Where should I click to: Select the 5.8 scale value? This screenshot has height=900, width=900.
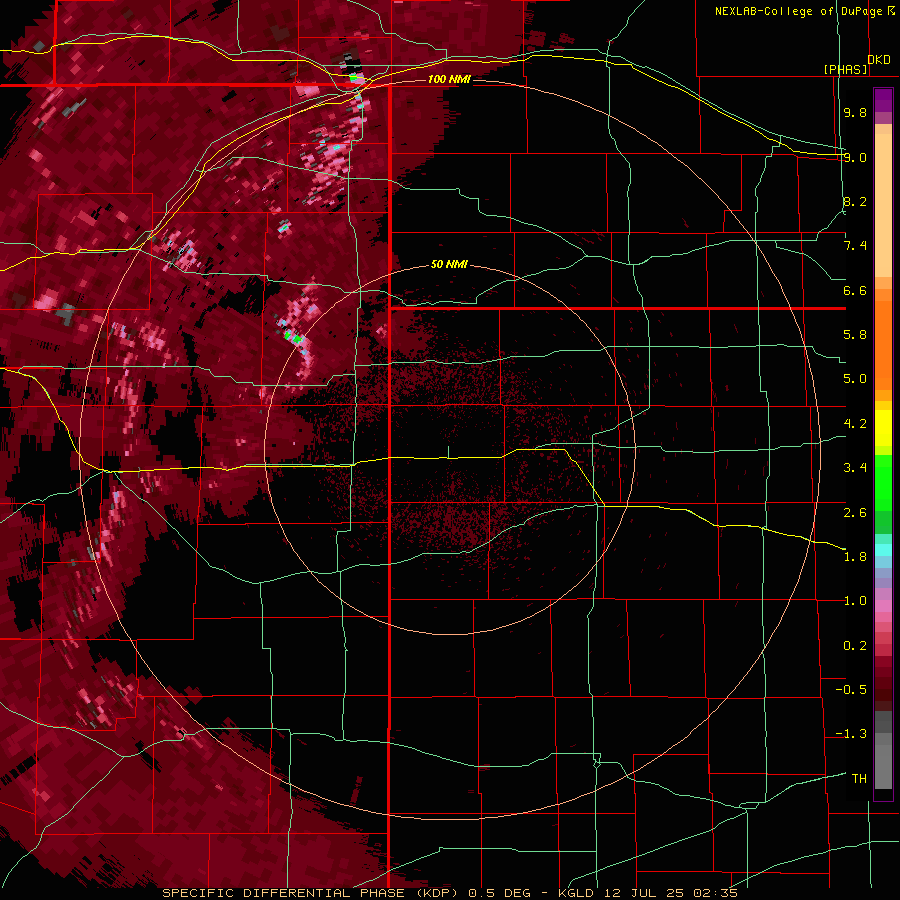point(855,335)
